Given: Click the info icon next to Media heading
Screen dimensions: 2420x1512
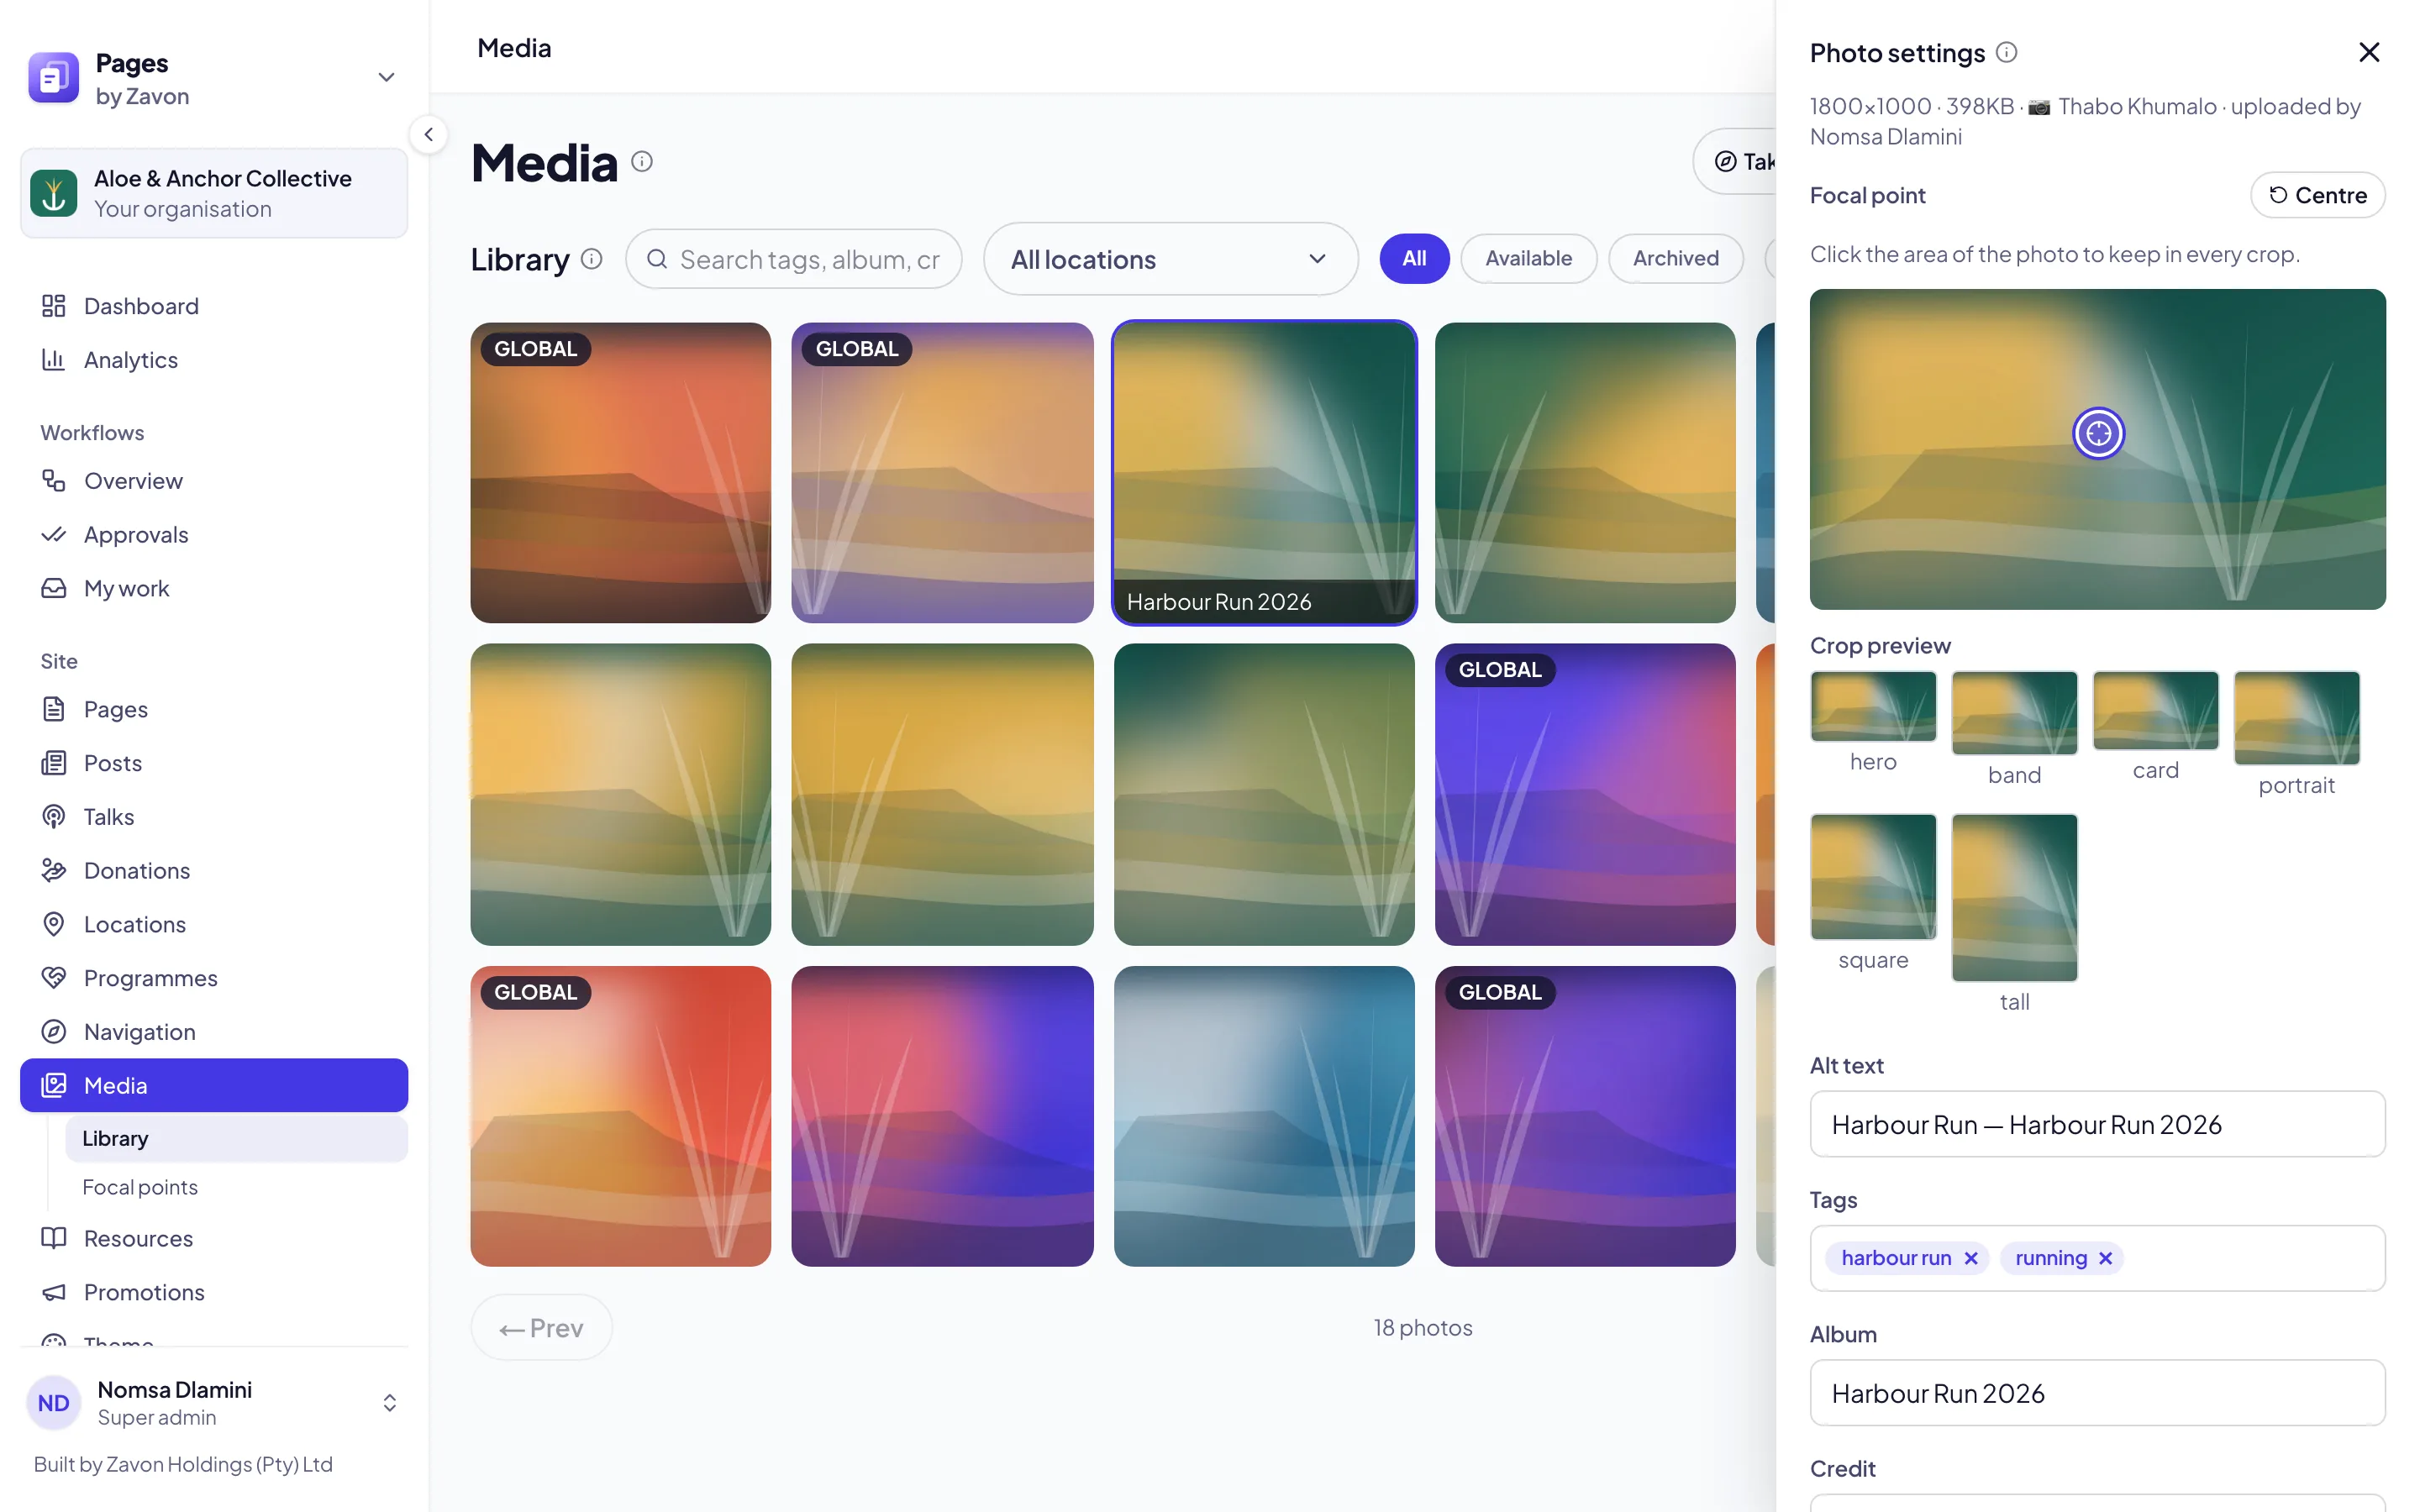Looking at the screenshot, I should pos(642,161).
